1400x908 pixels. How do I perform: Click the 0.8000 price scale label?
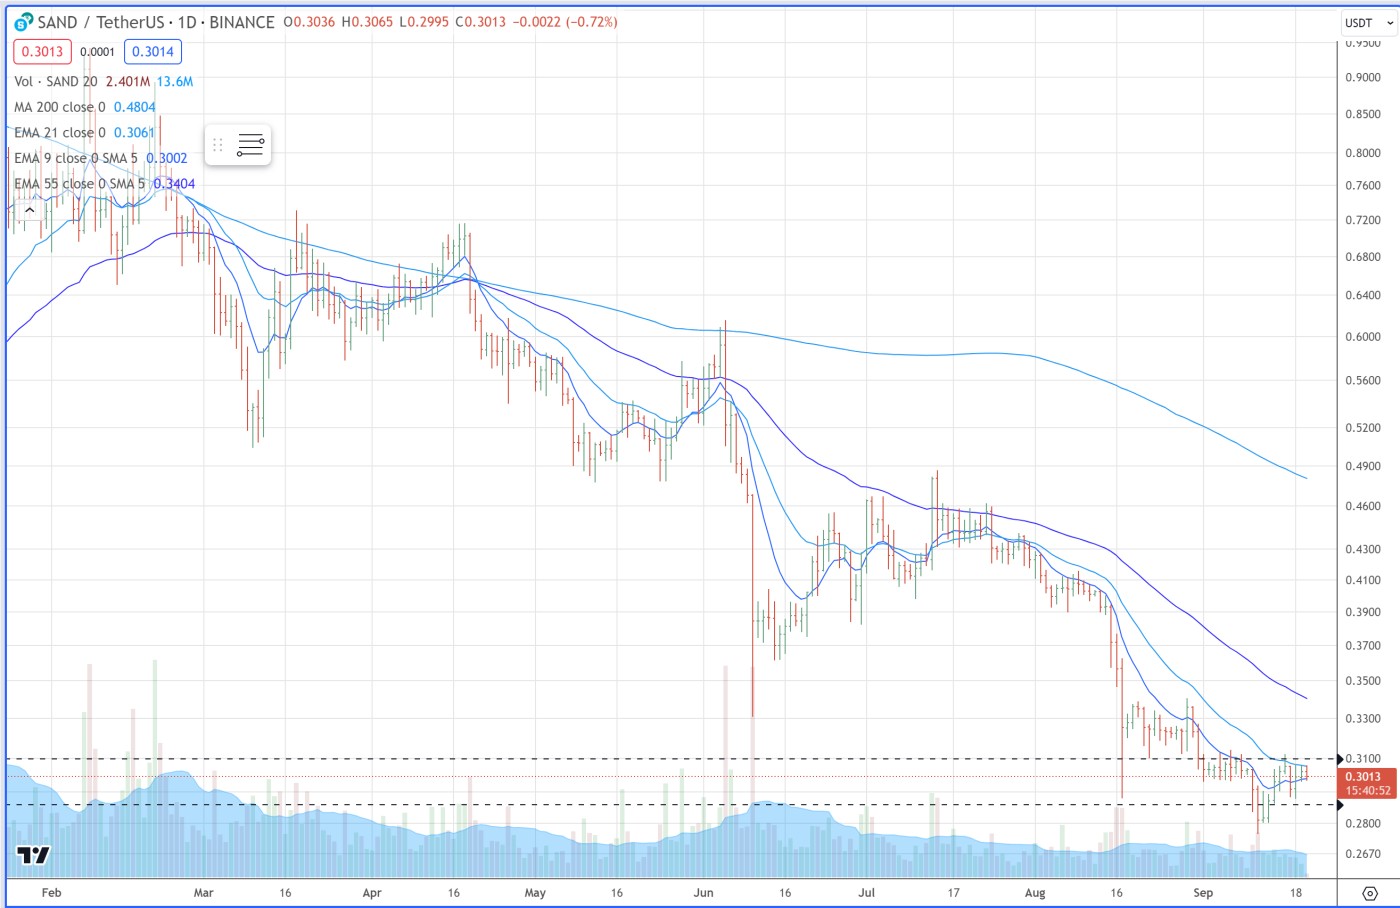[1363, 153]
